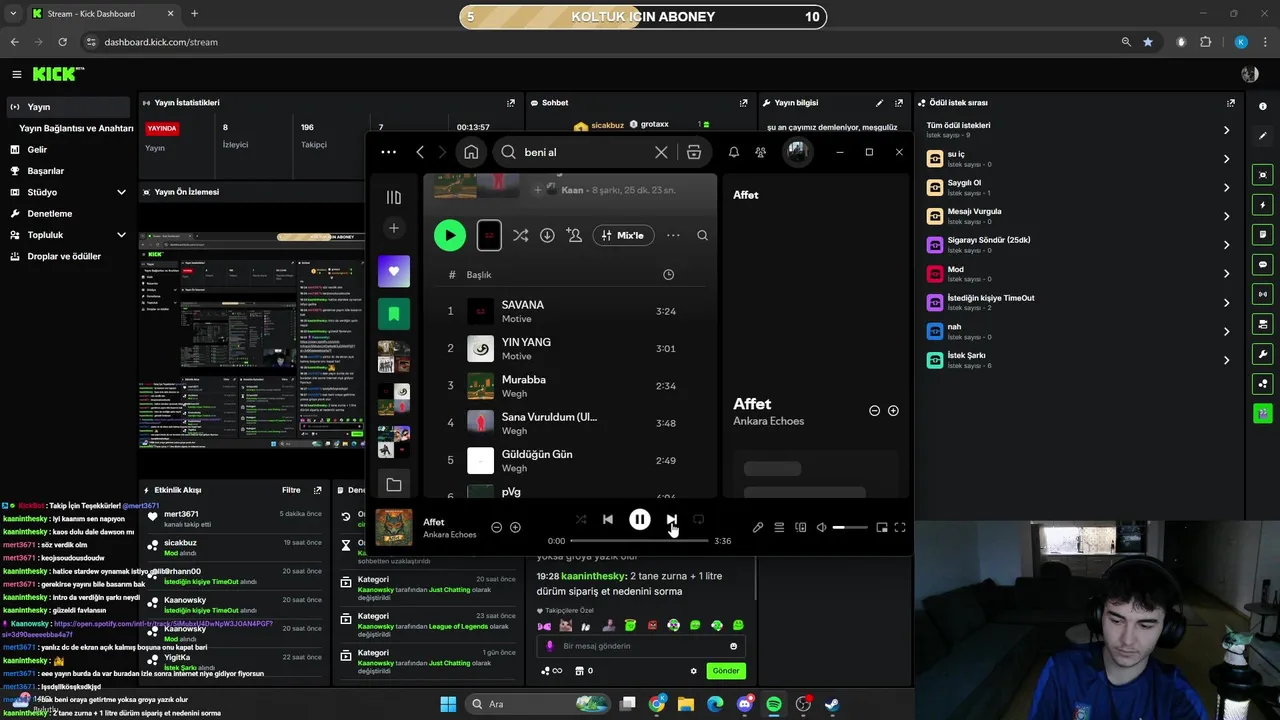Open Discord from the taskbar
1280x720 pixels.
745,704
